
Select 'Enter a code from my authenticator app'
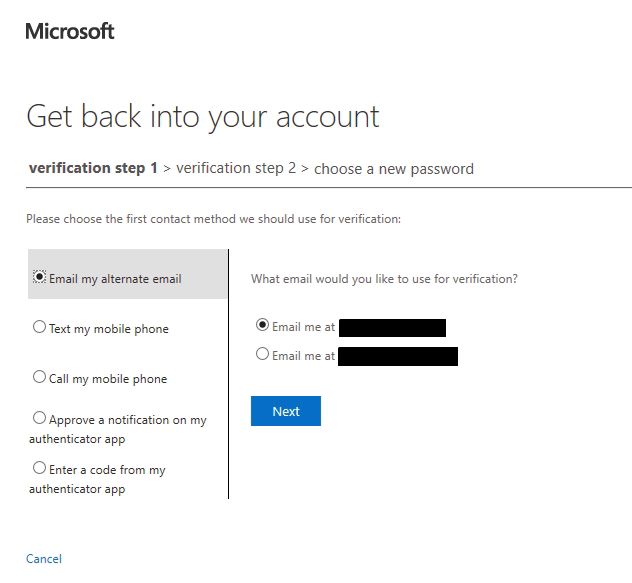[x=39, y=468]
